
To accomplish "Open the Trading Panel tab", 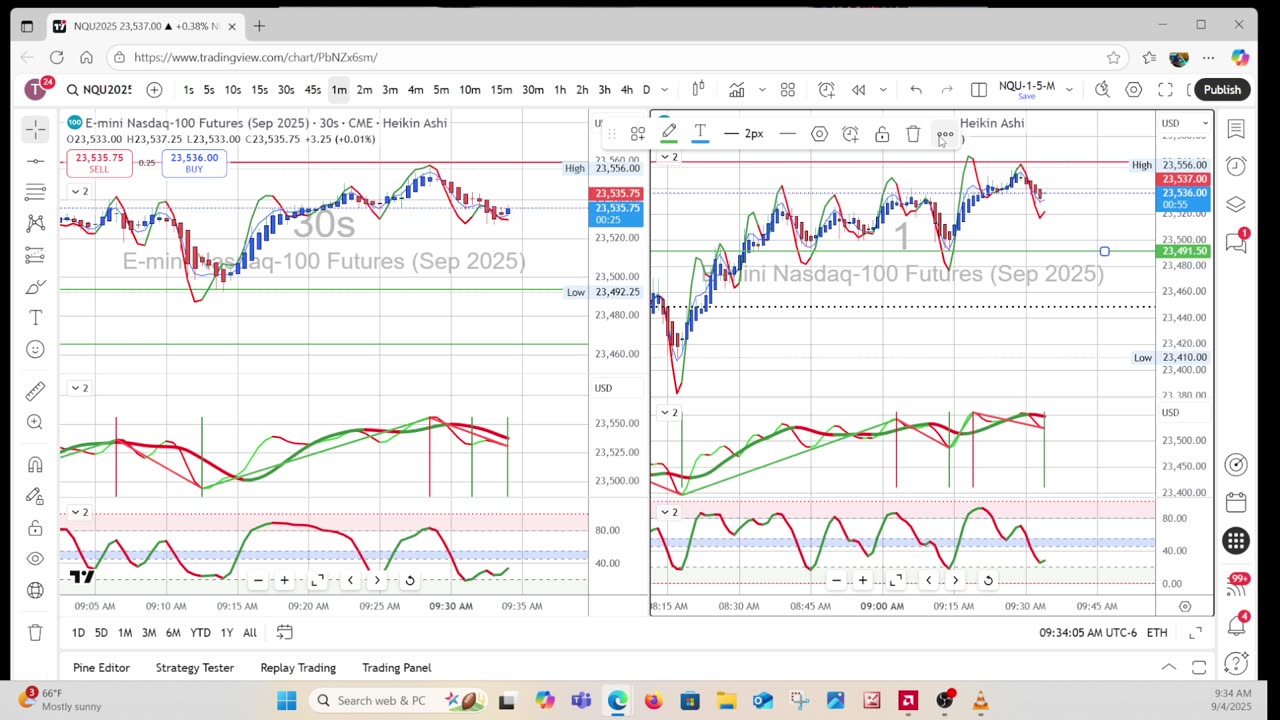I will (x=396, y=667).
